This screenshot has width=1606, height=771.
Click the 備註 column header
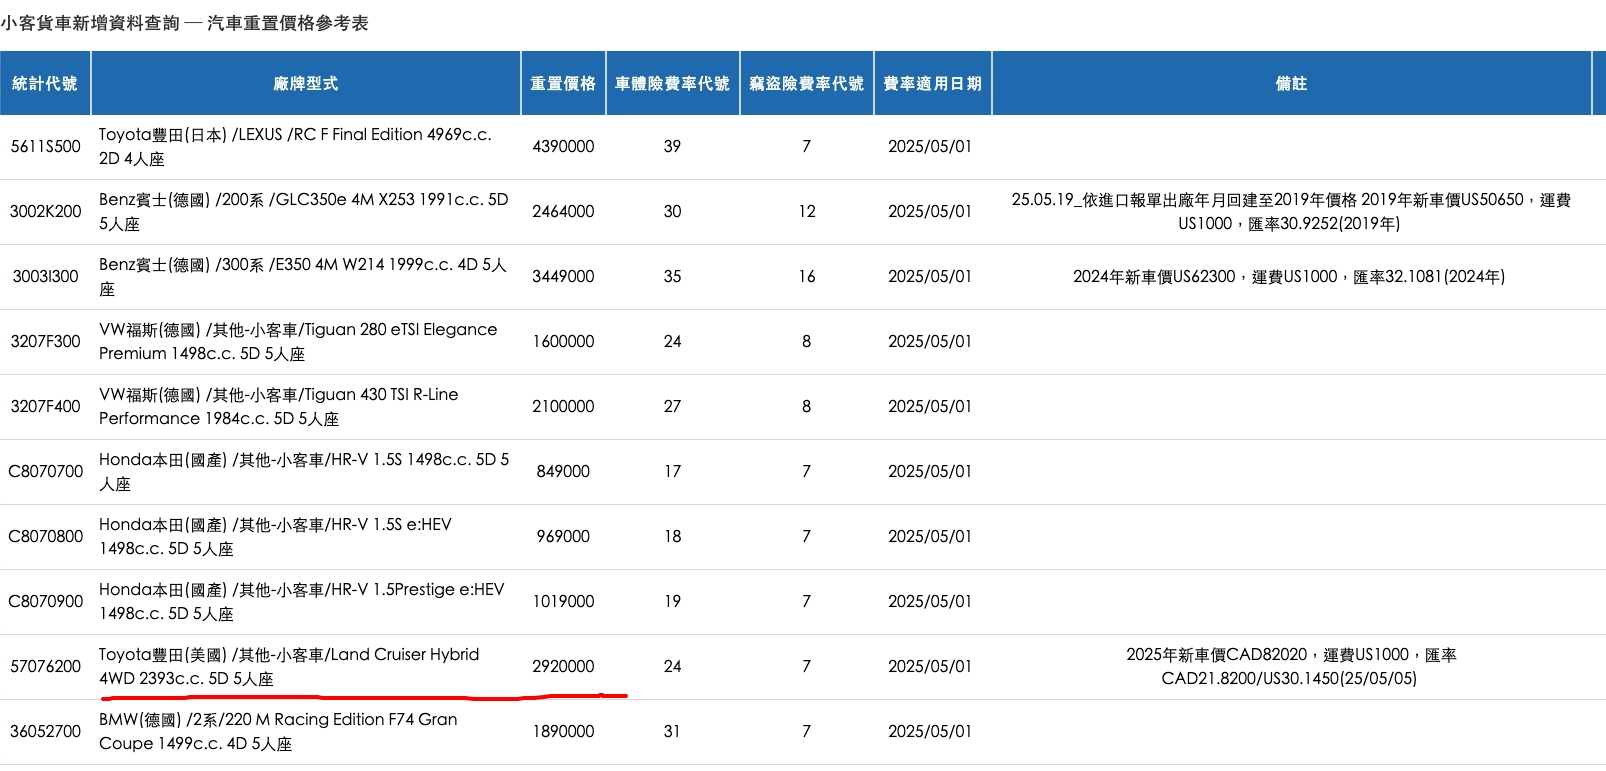coord(1291,83)
